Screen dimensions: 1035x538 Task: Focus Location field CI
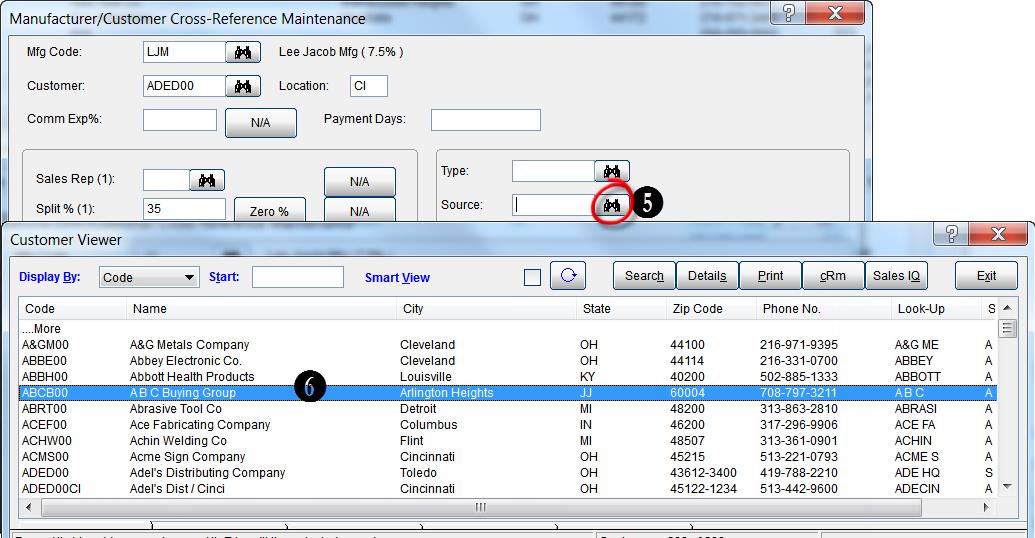click(x=369, y=86)
